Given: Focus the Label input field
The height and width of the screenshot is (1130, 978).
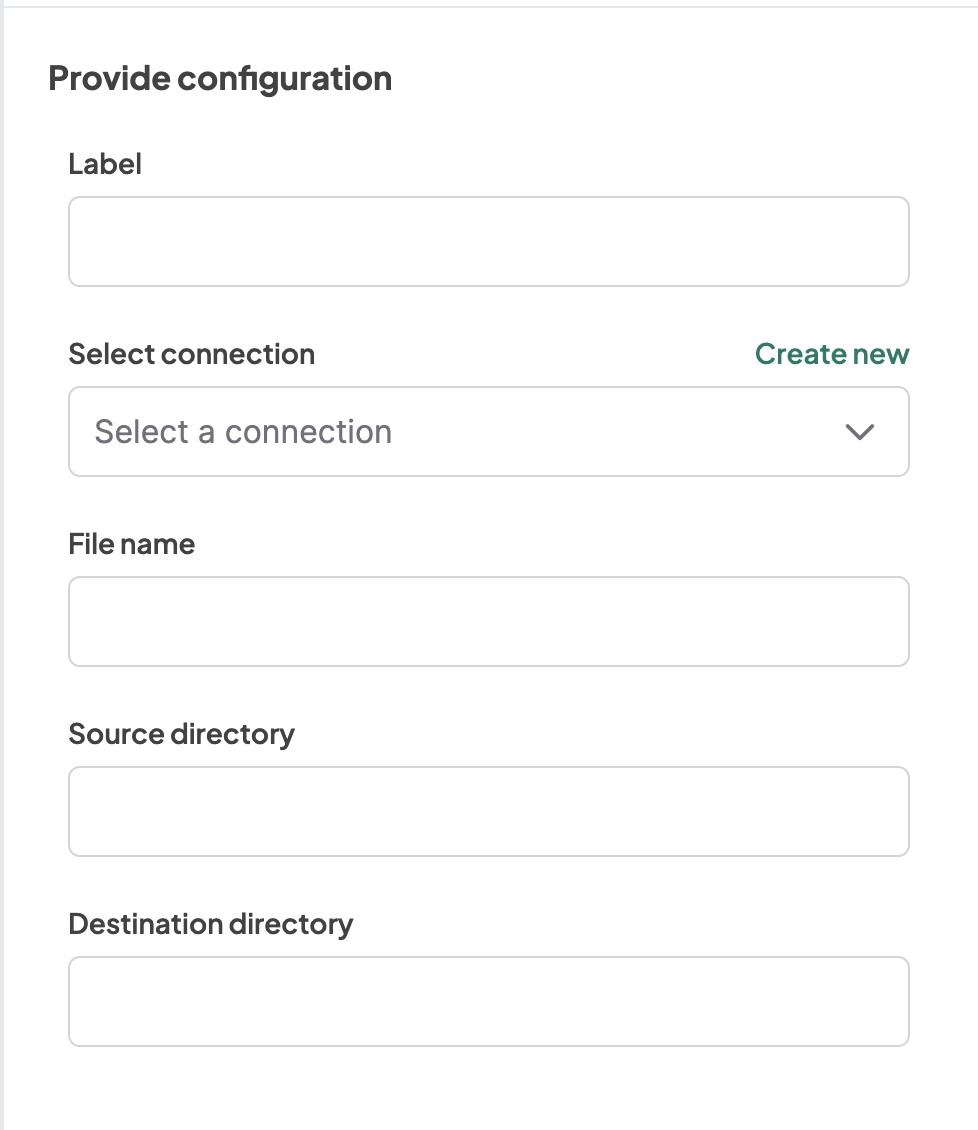Looking at the screenshot, I should click(x=488, y=242).
